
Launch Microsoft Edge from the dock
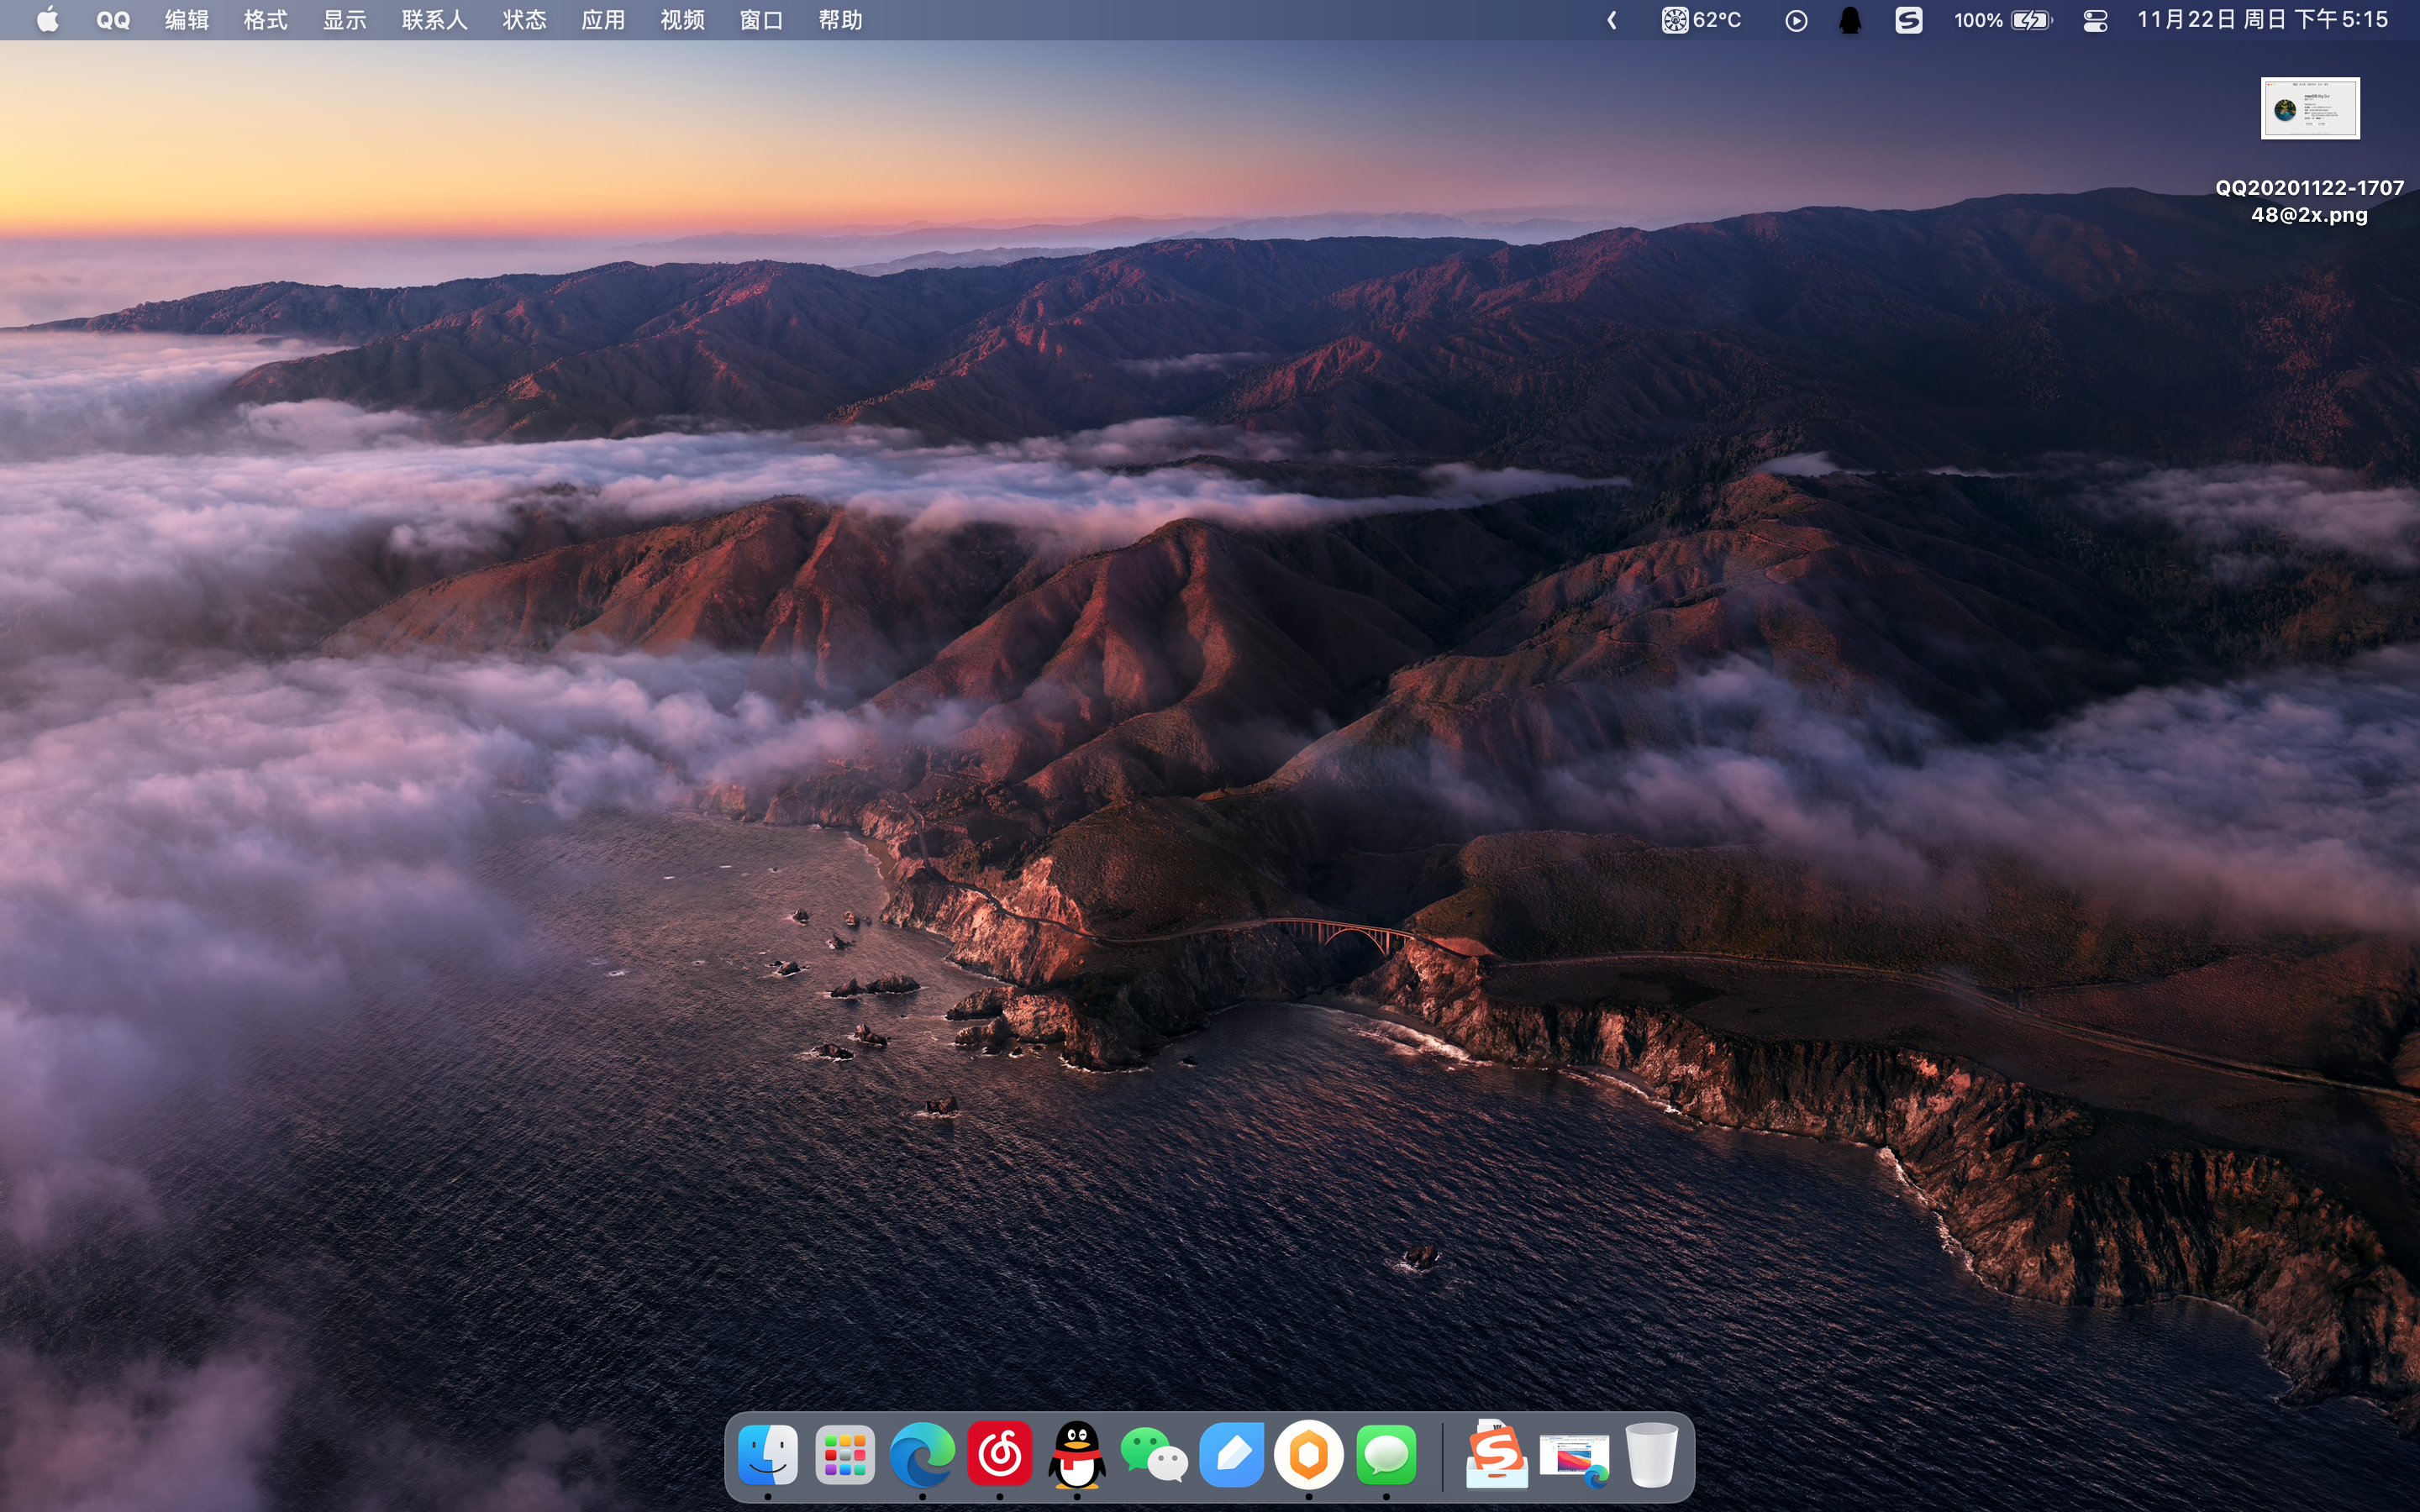(922, 1455)
